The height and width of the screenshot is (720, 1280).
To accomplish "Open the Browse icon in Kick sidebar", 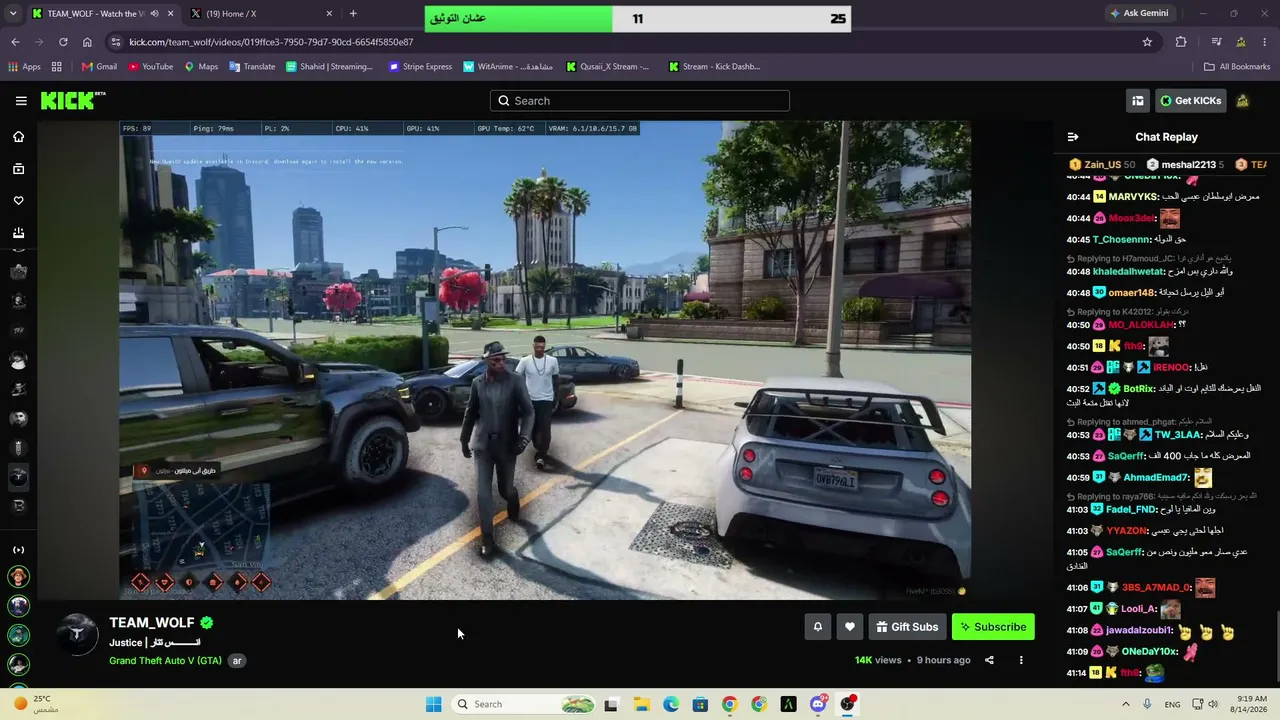I will point(18,169).
